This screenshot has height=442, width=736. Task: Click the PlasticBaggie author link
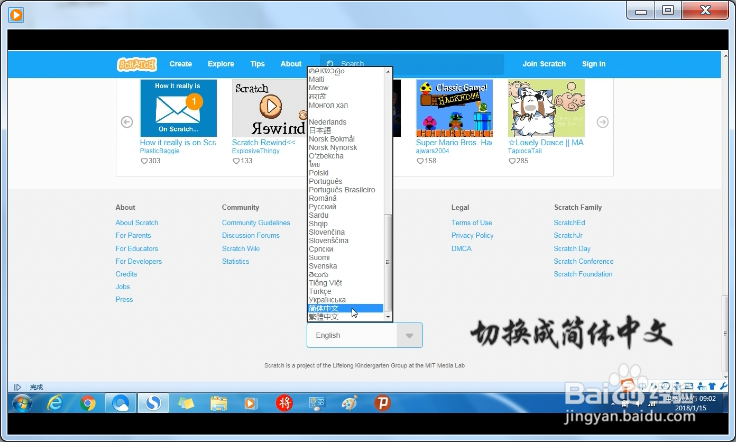(x=160, y=151)
